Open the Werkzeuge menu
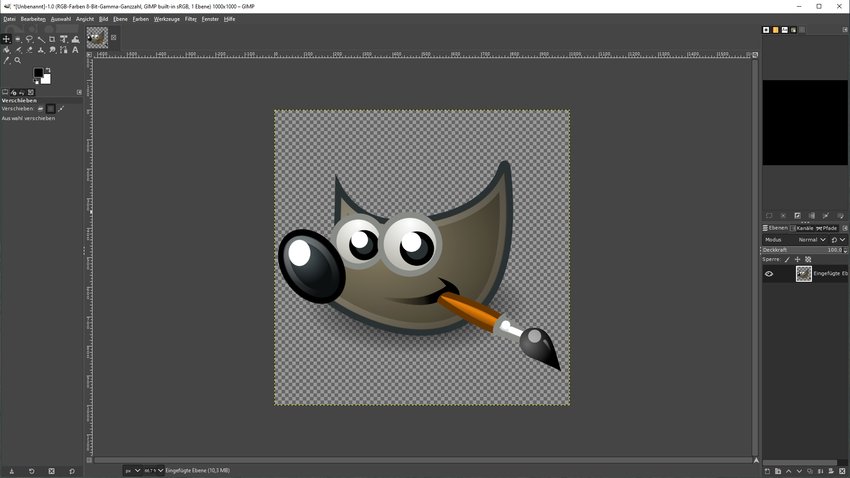This screenshot has height=478, width=850. click(166, 19)
